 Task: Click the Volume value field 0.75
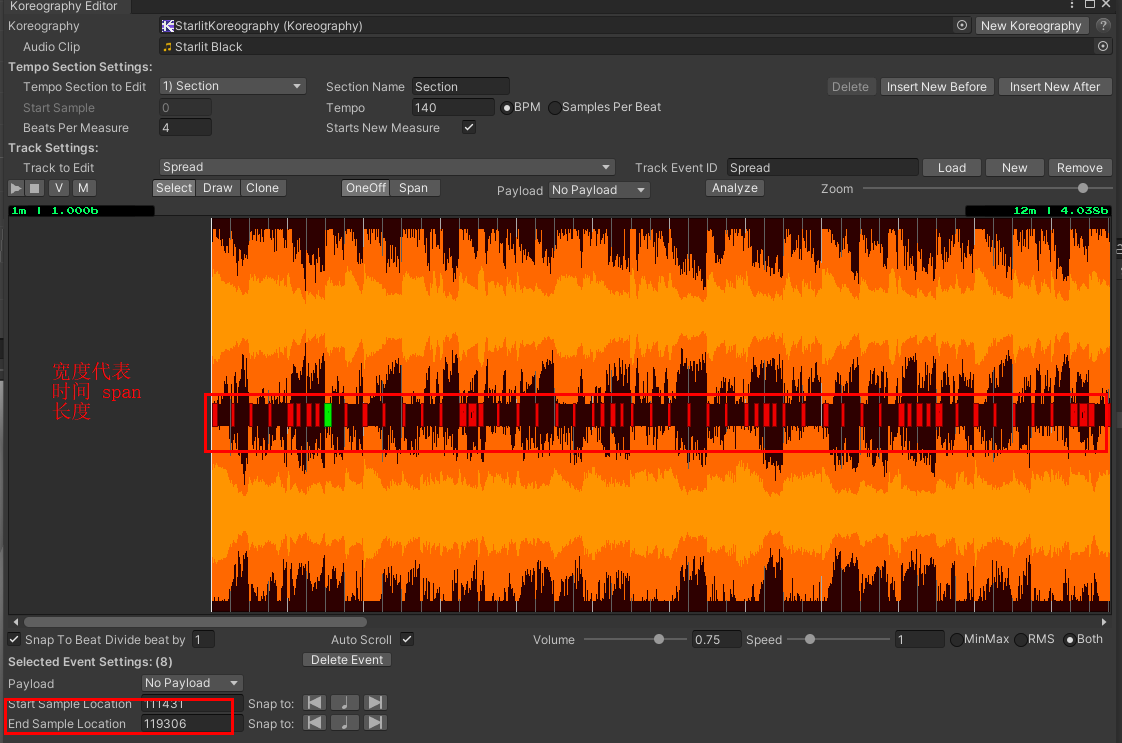click(716, 639)
